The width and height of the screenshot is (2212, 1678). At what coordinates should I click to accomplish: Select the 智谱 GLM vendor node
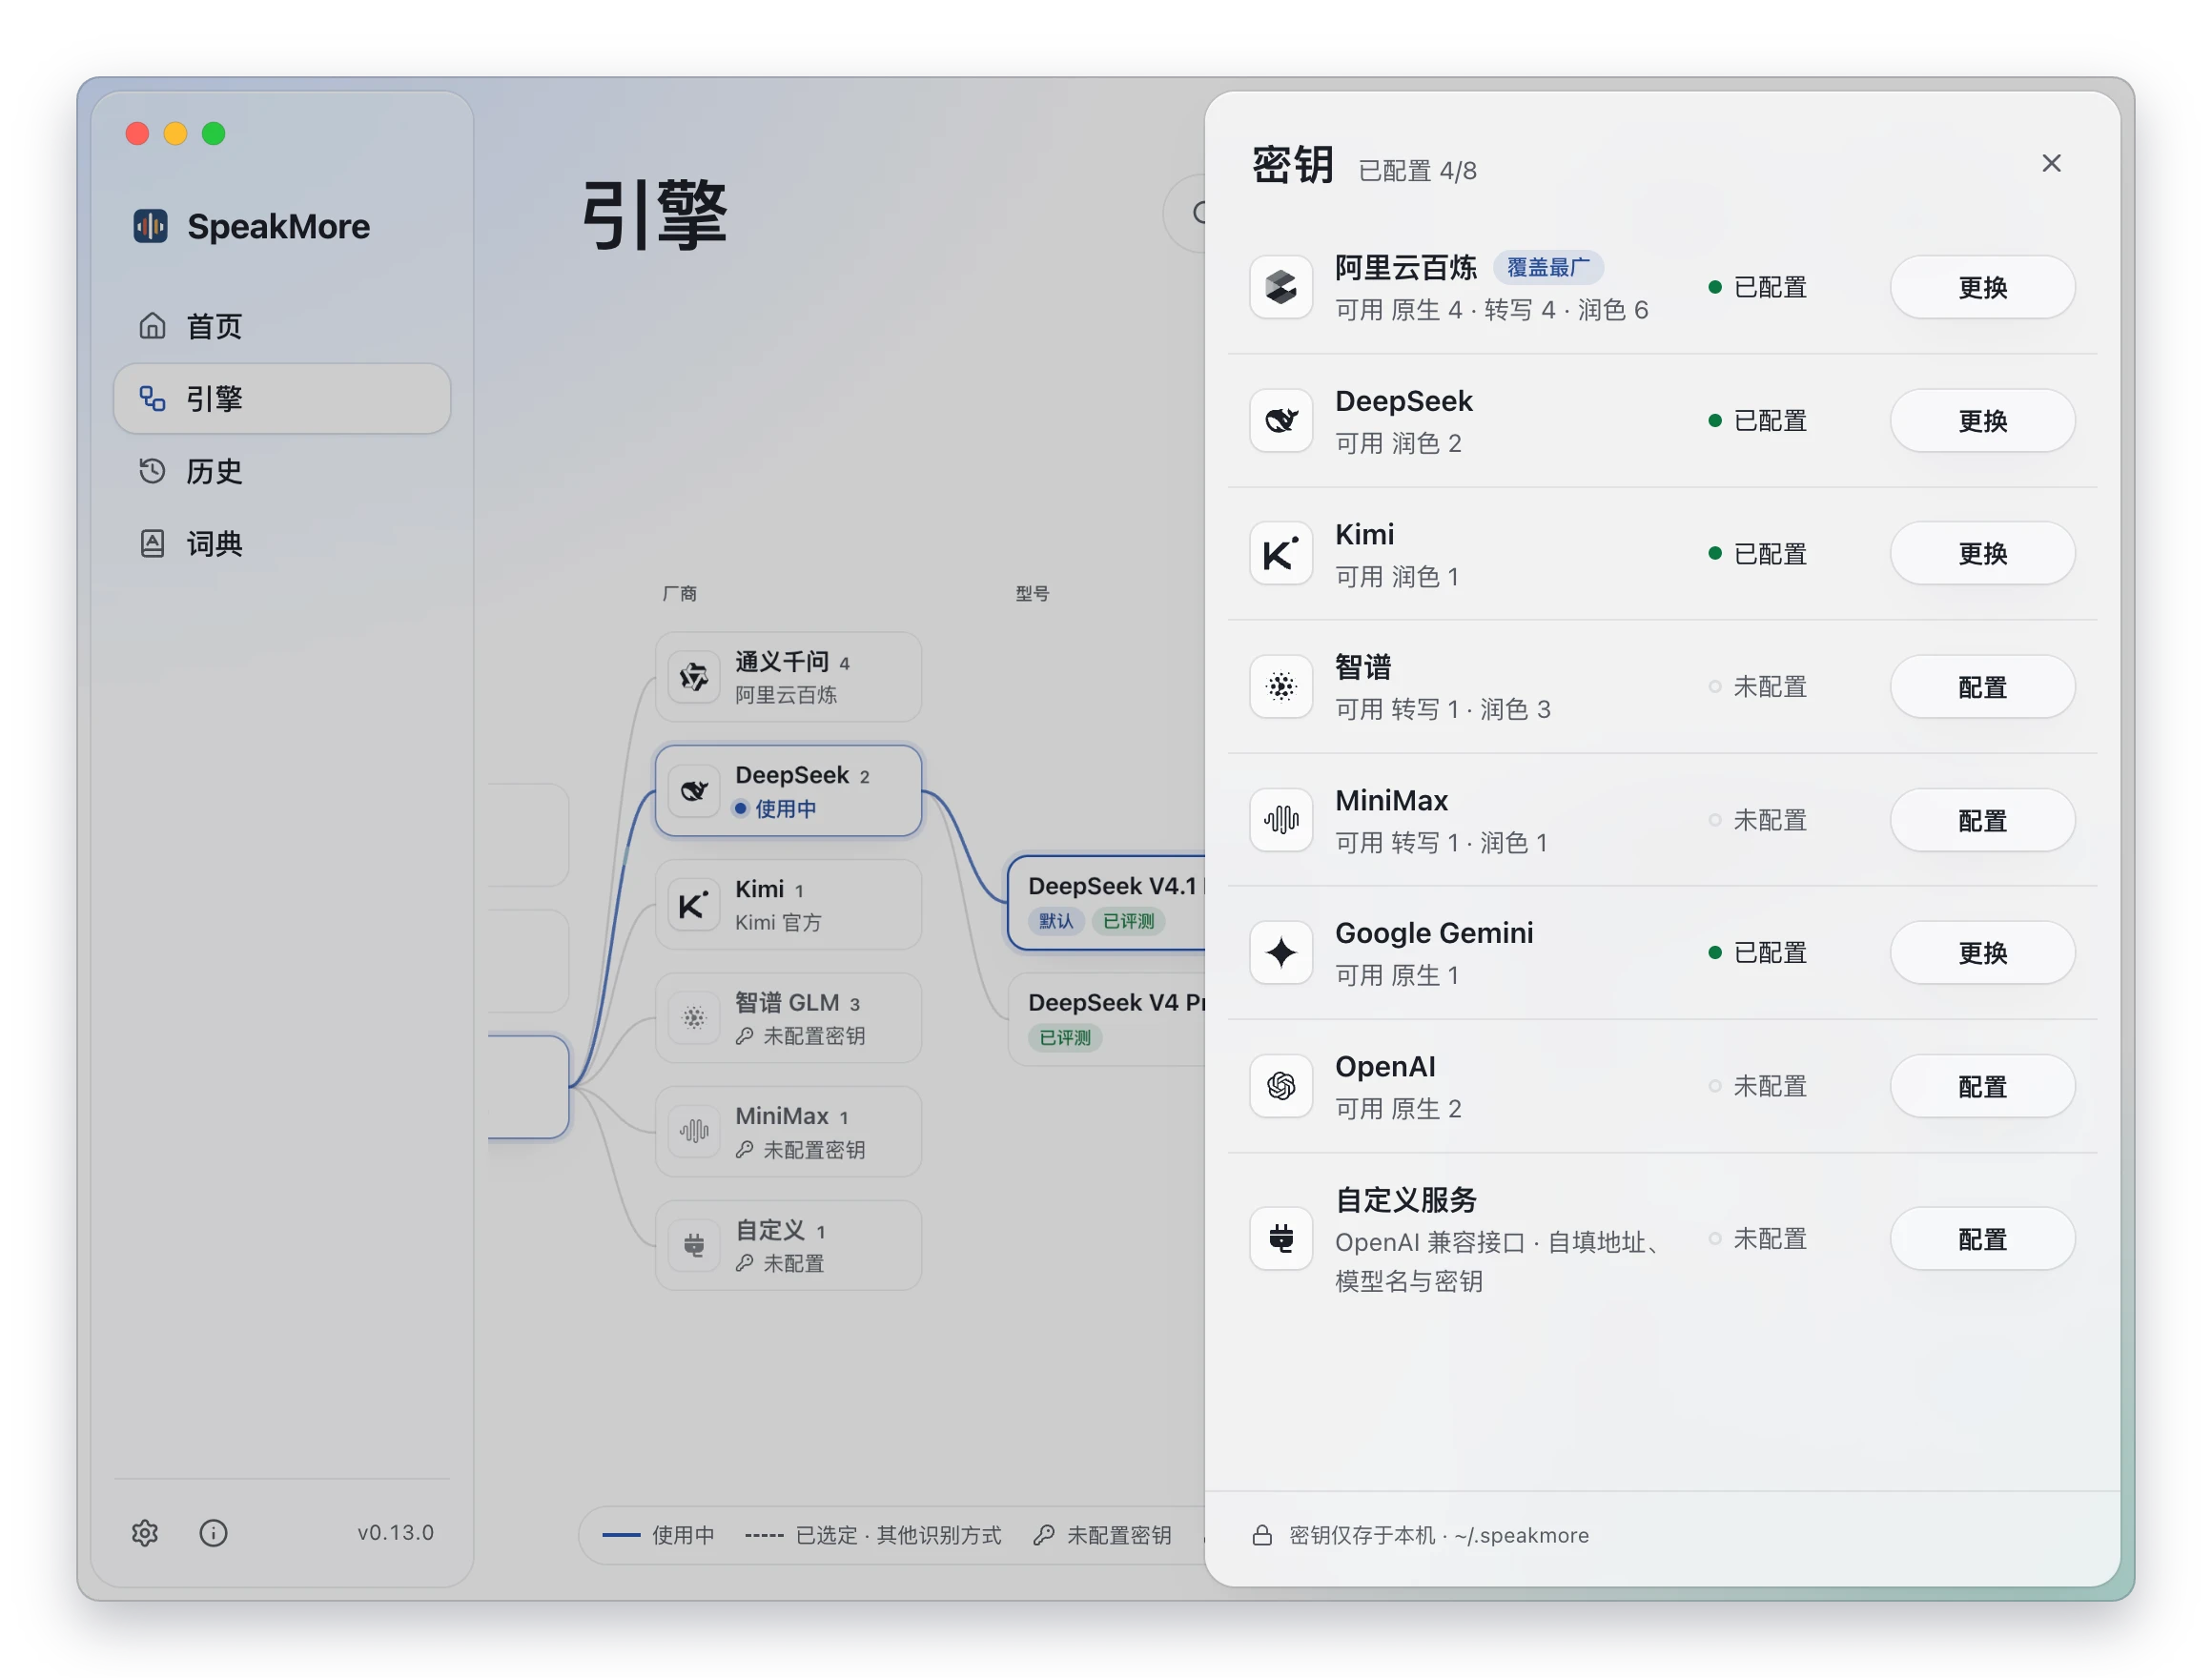788,1018
